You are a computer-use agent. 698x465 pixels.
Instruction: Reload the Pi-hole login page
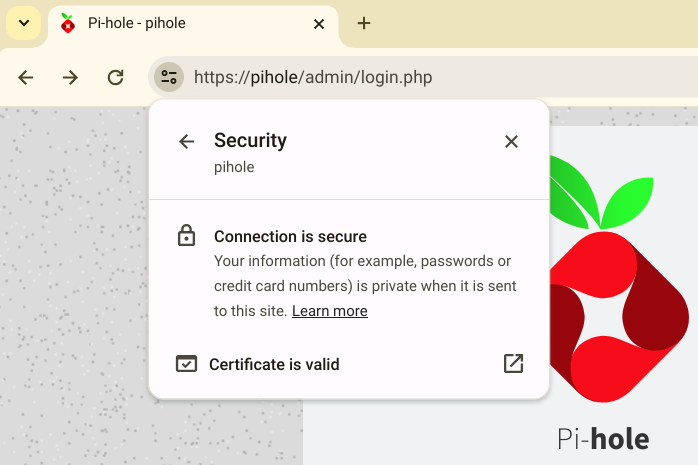click(x=115, y=77)
